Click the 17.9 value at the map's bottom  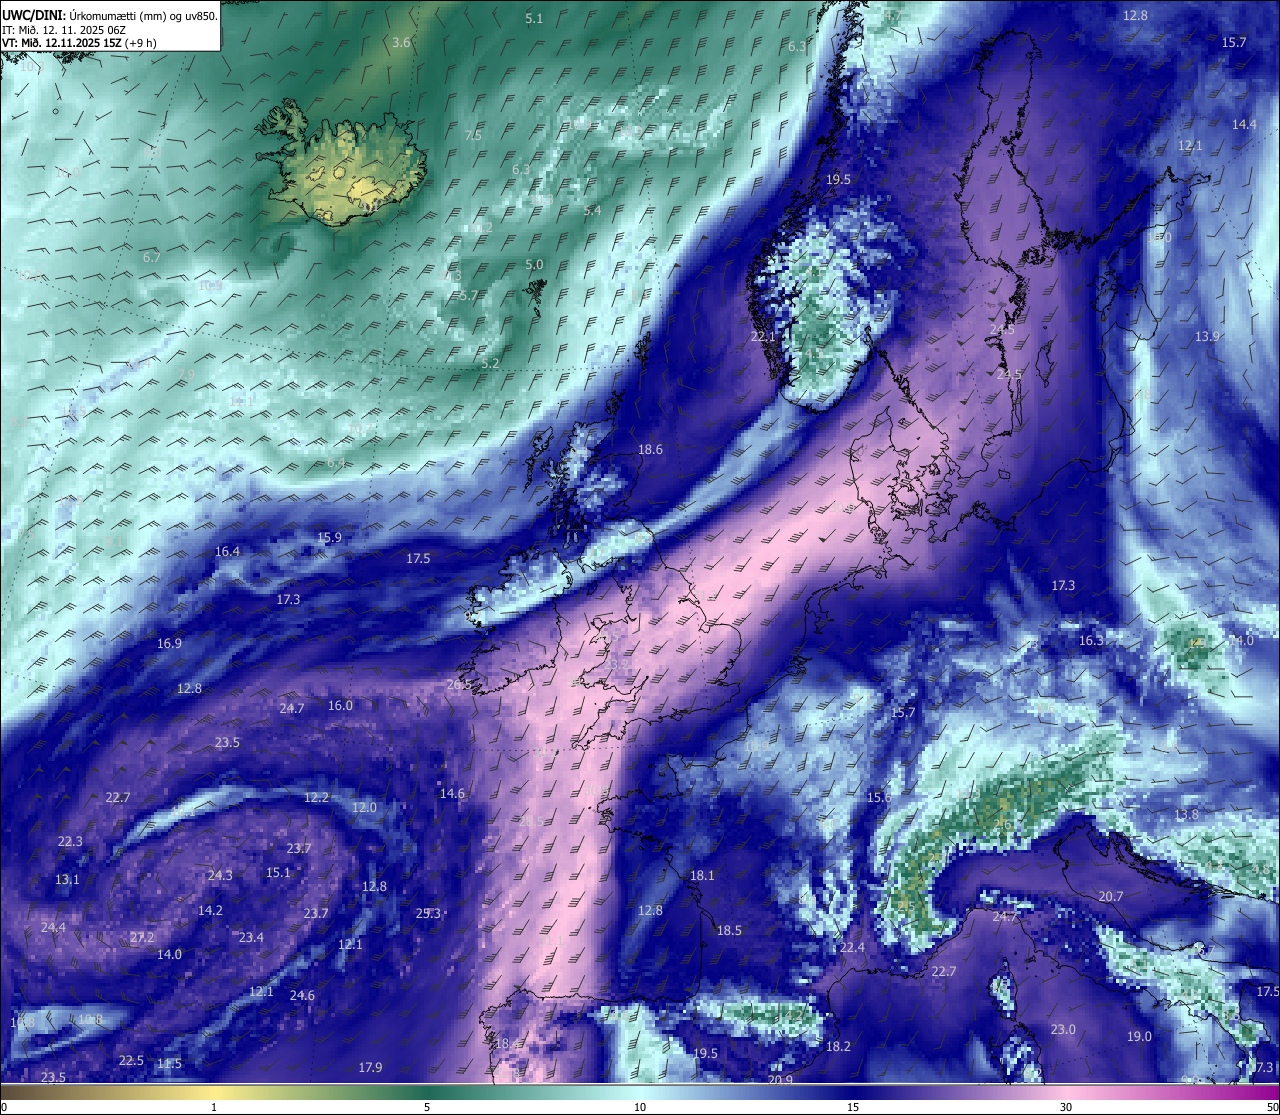(370, 1068)
